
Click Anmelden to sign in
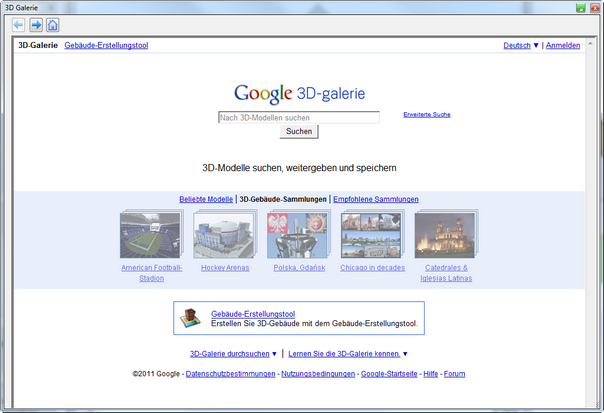[563, 45]
